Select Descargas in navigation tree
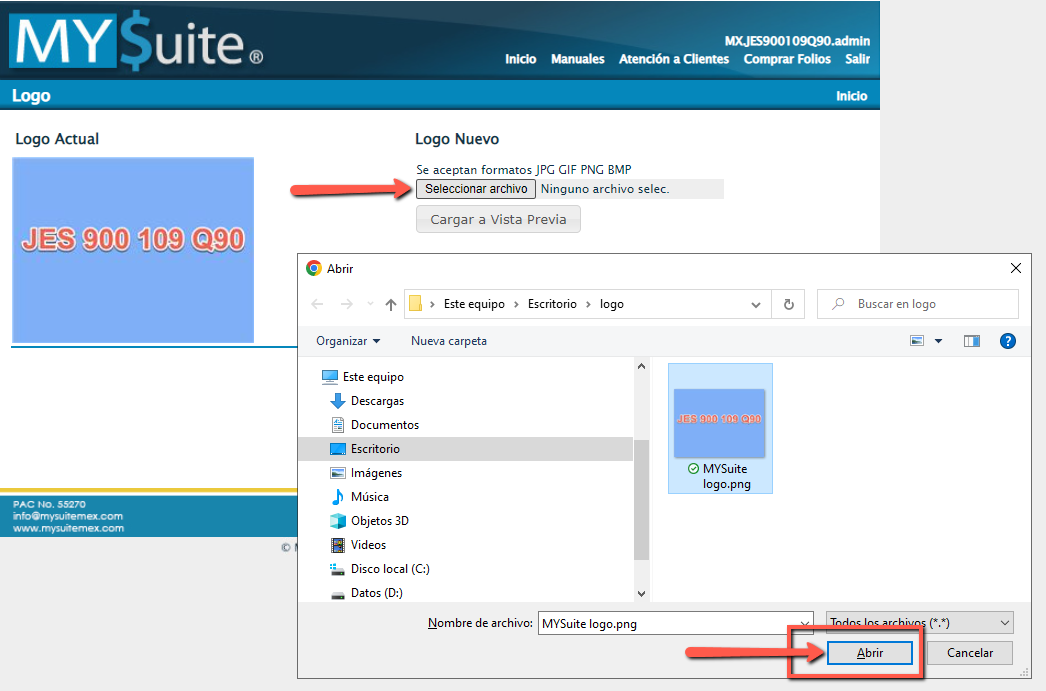 click(378, 401)
